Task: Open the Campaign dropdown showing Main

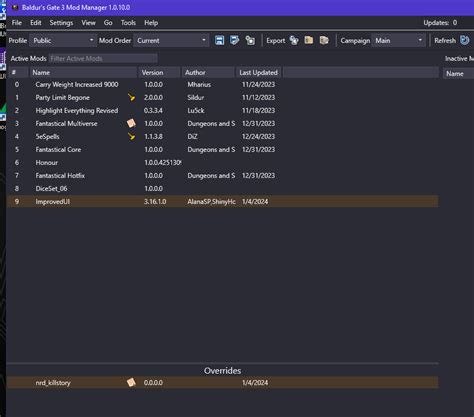Action: coord(399,40)
